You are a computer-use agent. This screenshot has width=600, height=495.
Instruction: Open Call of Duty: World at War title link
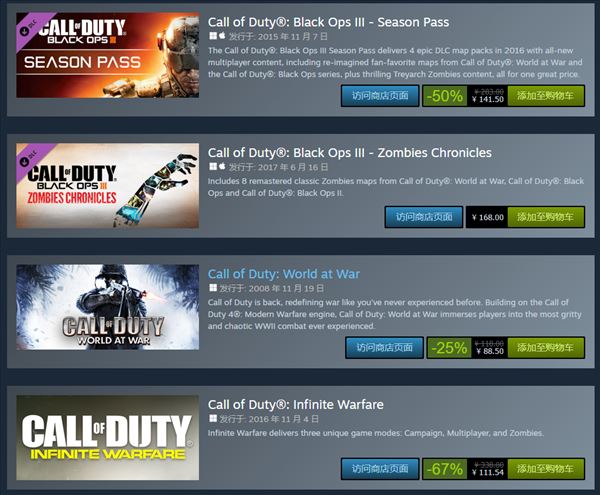pyautogui.click(x=284, y=274)
